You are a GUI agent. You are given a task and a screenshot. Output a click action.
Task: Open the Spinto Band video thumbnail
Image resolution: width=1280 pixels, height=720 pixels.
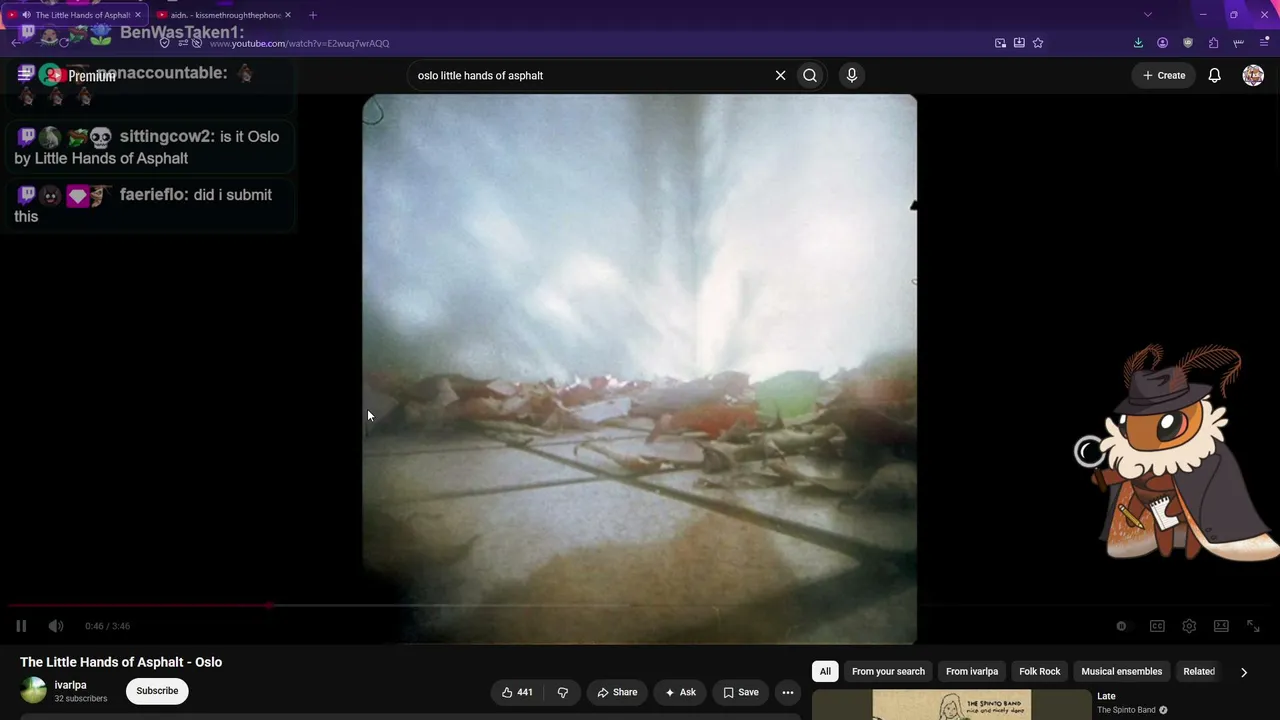pyautogui.click(x=951, y=705)
